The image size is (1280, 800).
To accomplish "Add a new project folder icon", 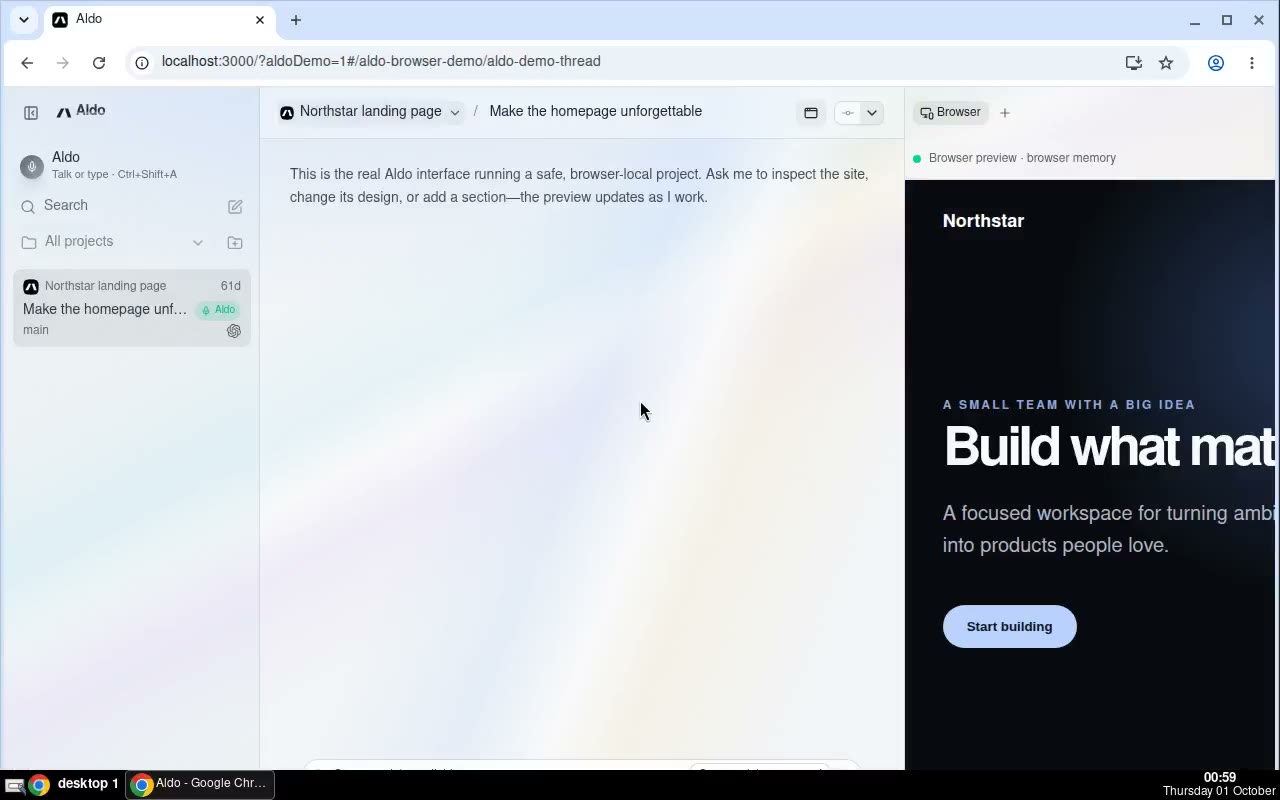I will (x=235, y=242).
